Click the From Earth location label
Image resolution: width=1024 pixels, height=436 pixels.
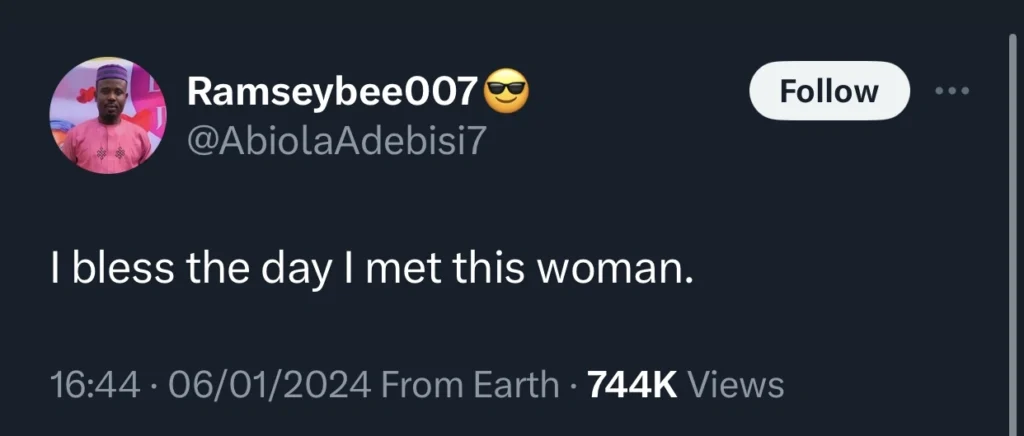coord(470,384)
